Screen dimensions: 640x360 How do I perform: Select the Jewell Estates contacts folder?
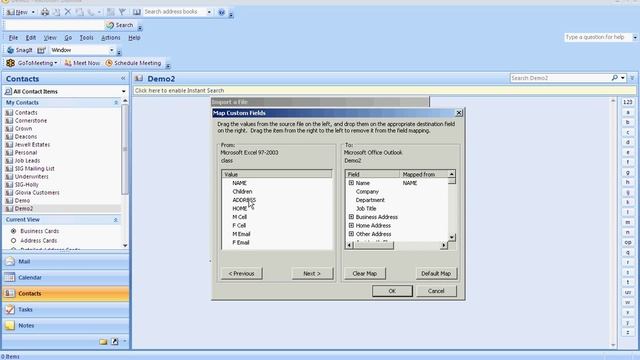[32, 144]
